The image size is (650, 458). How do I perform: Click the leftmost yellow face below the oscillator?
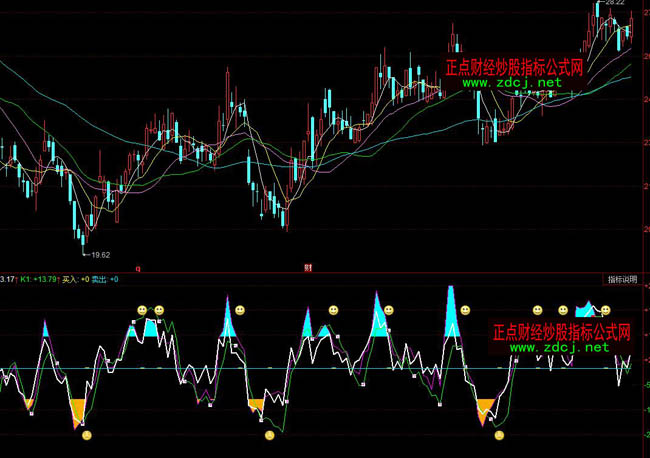87,436
